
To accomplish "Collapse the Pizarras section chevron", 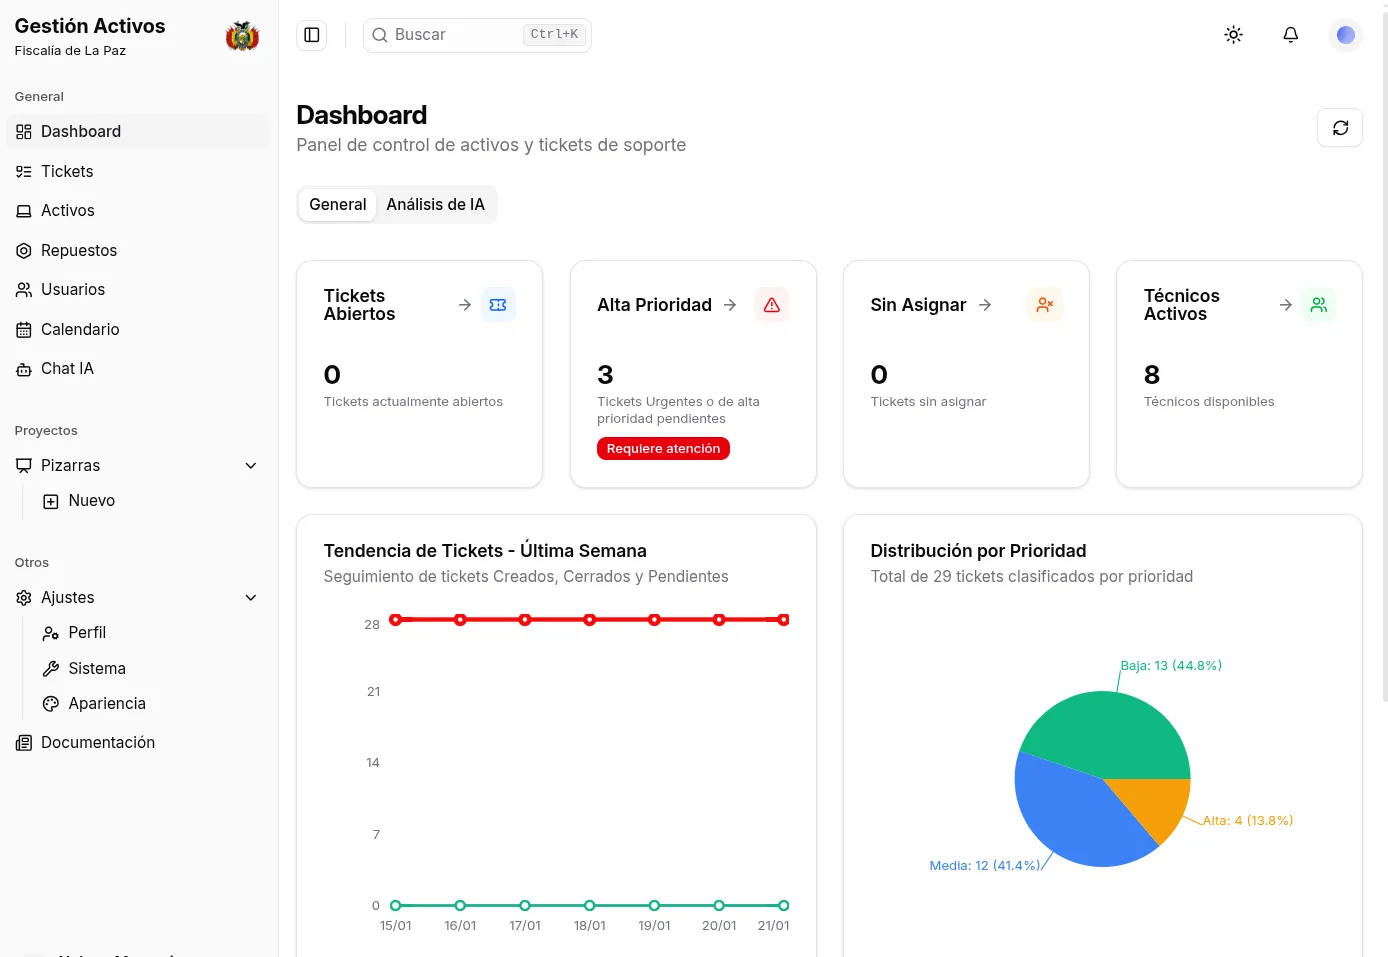I will pyautogui.click(x=251, y=466).
